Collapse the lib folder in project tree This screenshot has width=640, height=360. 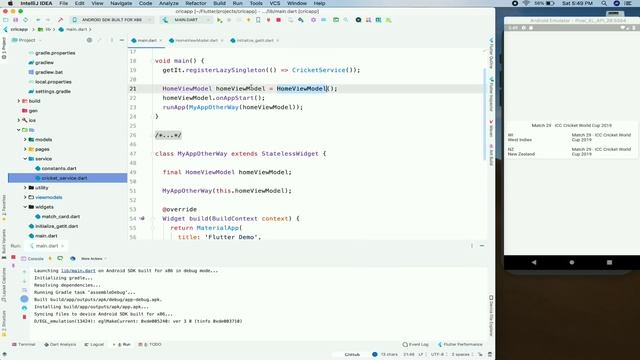coord(19,130)
